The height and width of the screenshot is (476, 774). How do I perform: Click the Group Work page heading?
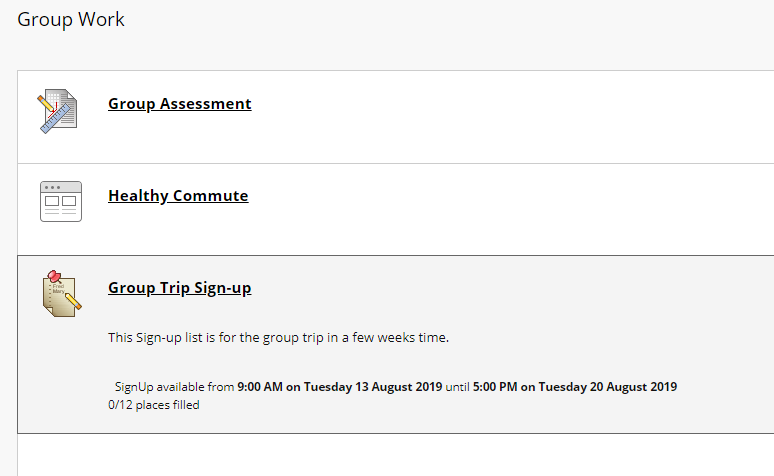tap(71, 20)
